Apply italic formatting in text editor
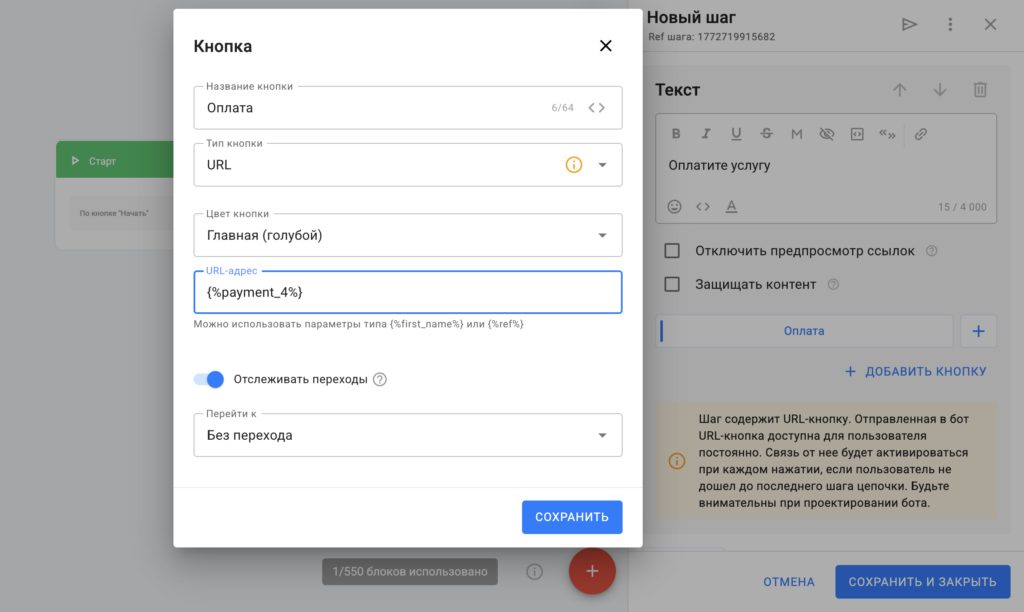 click(x=706, y=134)
